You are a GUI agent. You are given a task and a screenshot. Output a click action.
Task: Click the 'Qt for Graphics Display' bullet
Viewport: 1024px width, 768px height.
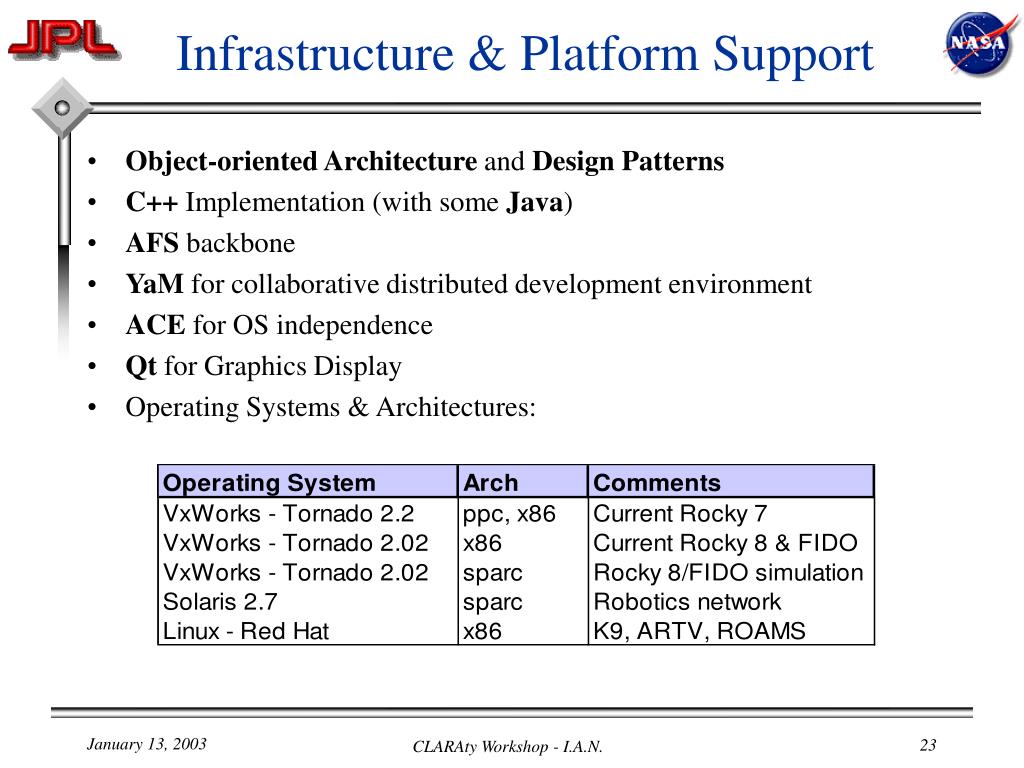pyautogui.click(x=263, y=366)
